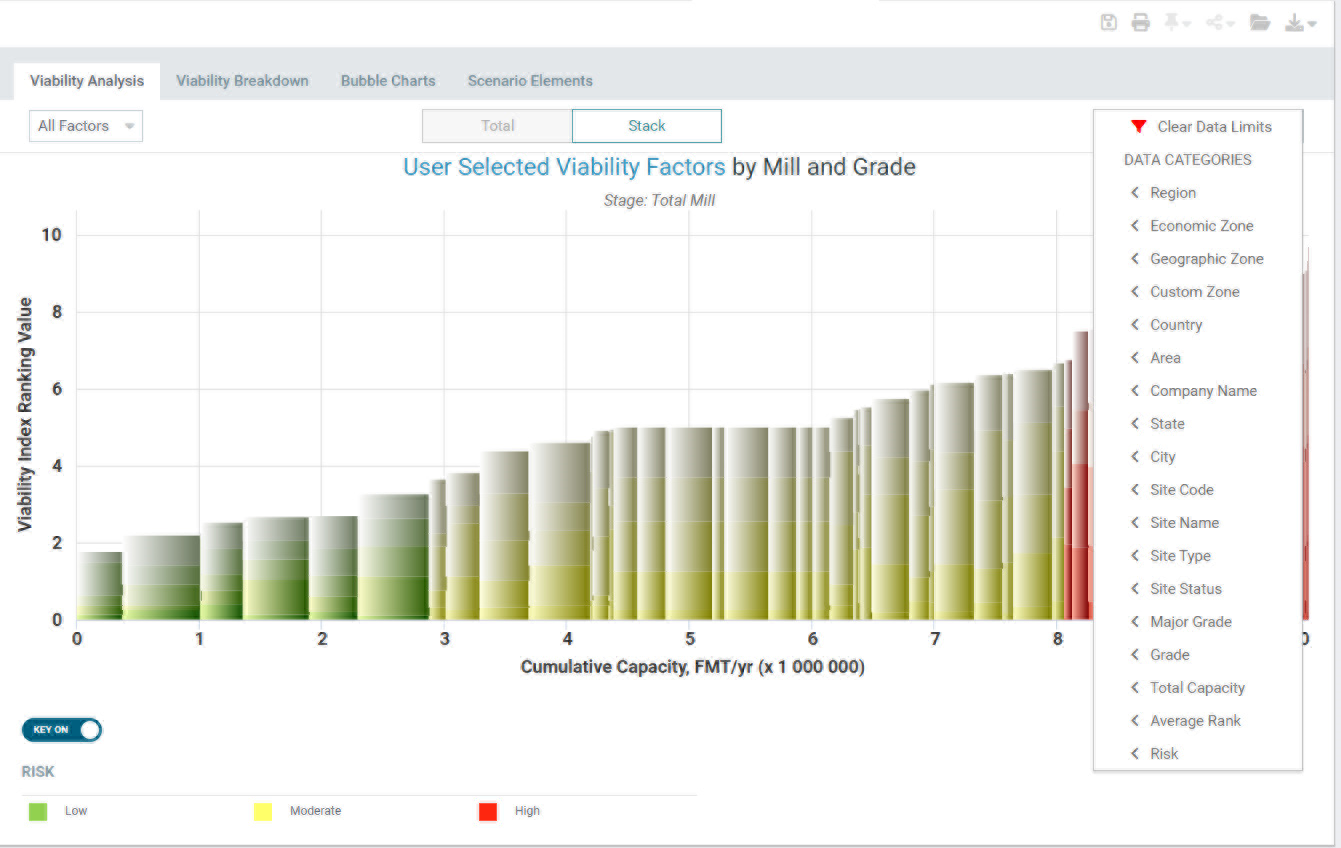Select the Viability Breakdown tab link
The width and height of the screenshot is (1341, 848).
(x=242, y=80)
